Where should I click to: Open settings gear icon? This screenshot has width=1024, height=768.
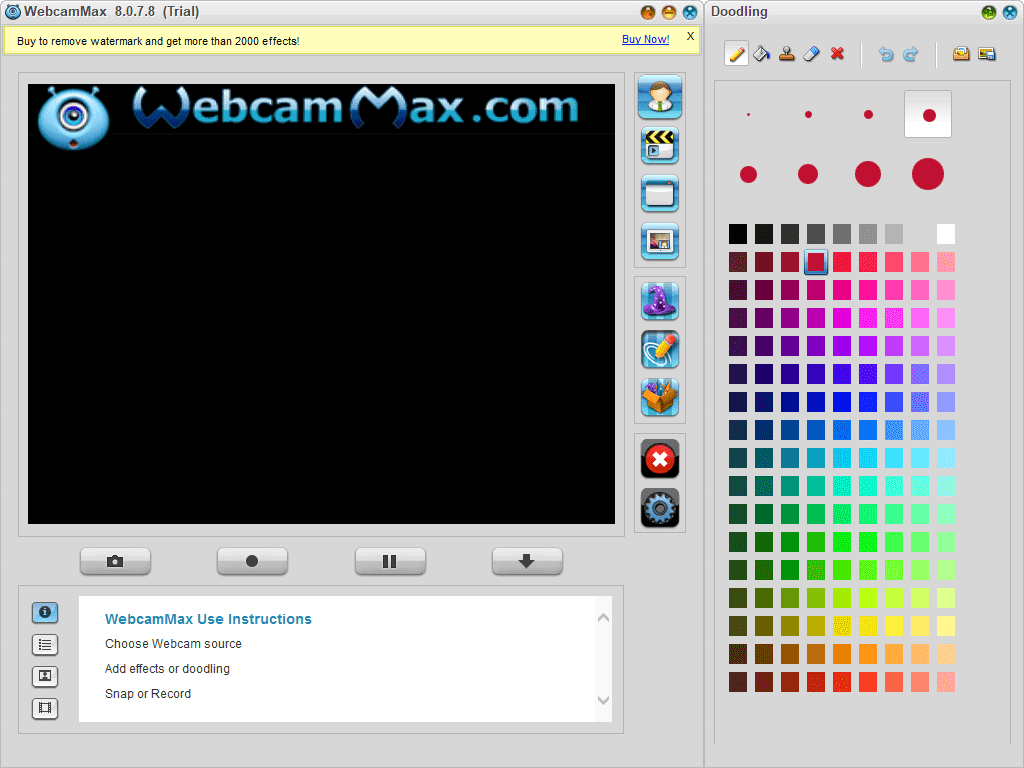point(660,508)
